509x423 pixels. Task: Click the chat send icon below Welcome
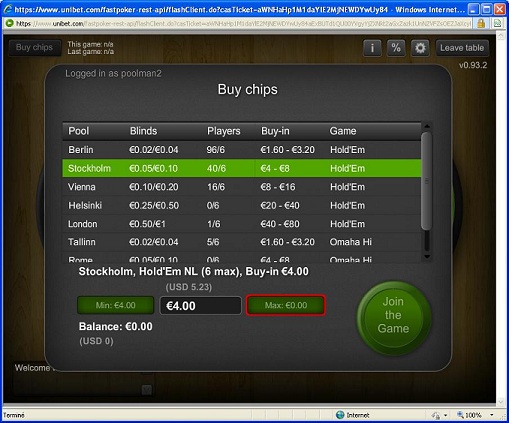(x=147, y=390)
